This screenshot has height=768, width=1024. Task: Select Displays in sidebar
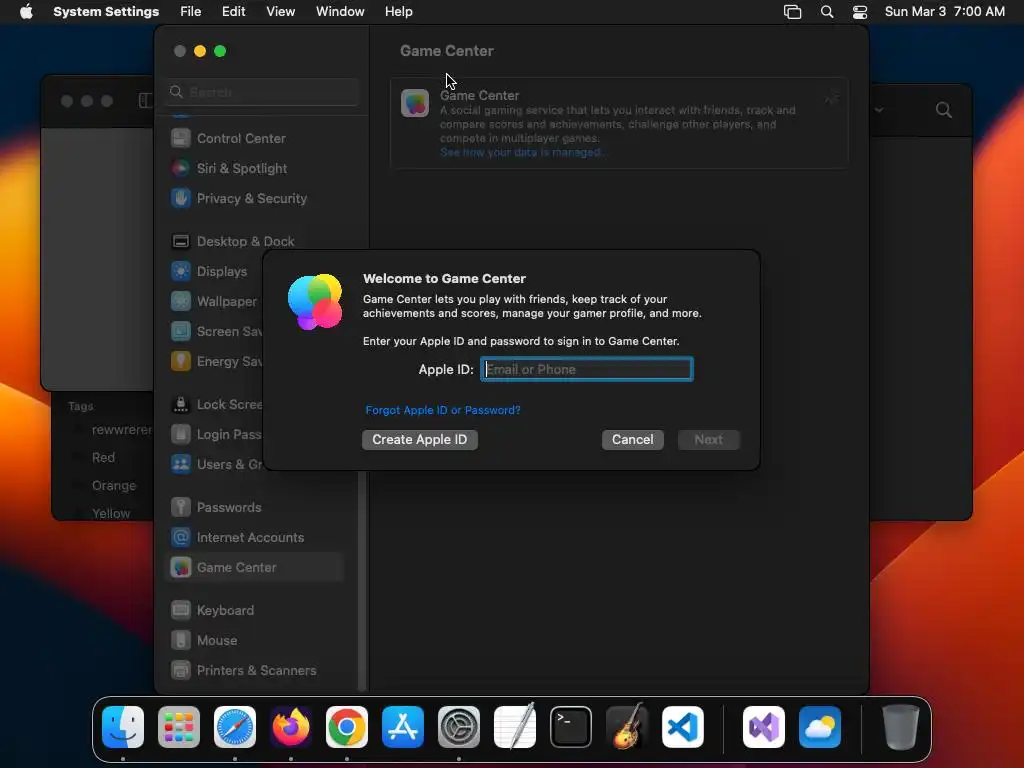[214, 272]
